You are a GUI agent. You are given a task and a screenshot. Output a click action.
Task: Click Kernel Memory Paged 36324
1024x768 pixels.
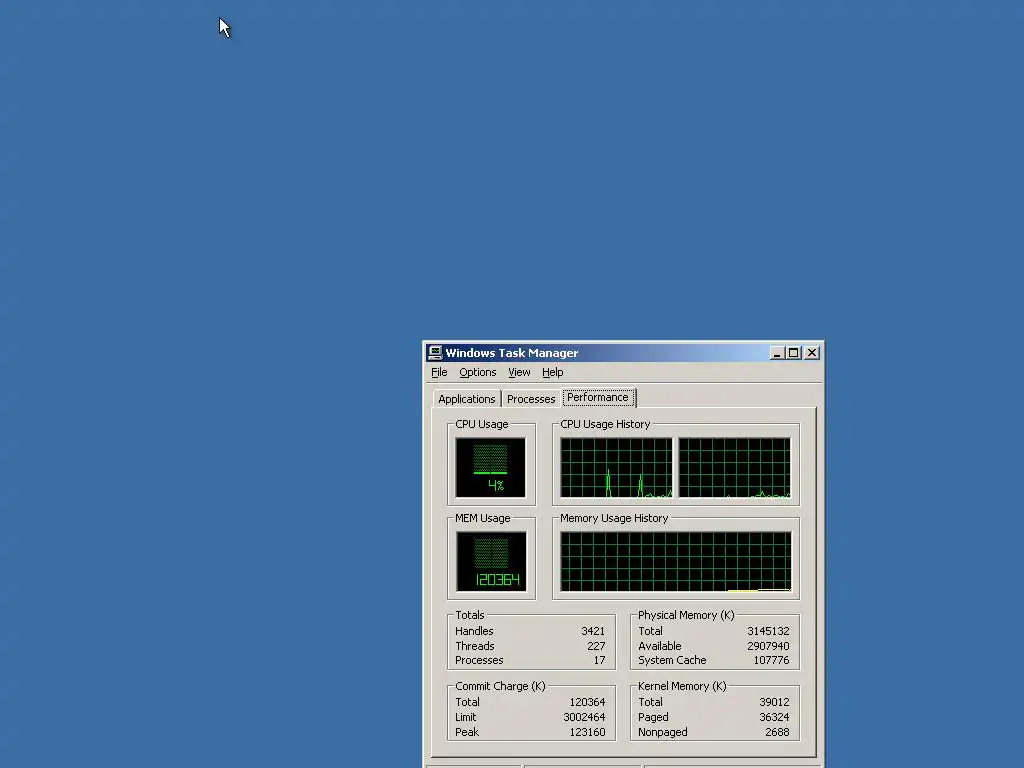coord(774,717)
